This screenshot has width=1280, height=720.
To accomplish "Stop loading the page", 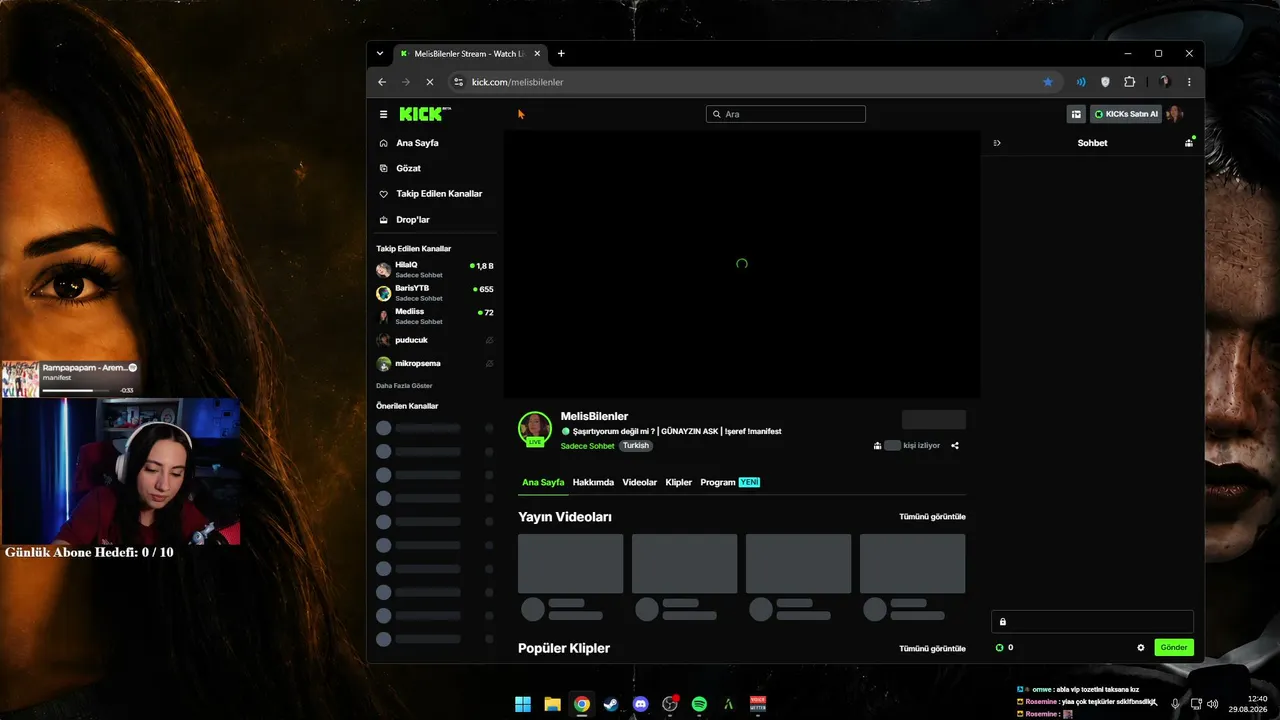I will pyautogui.click(x=430, y=82).
